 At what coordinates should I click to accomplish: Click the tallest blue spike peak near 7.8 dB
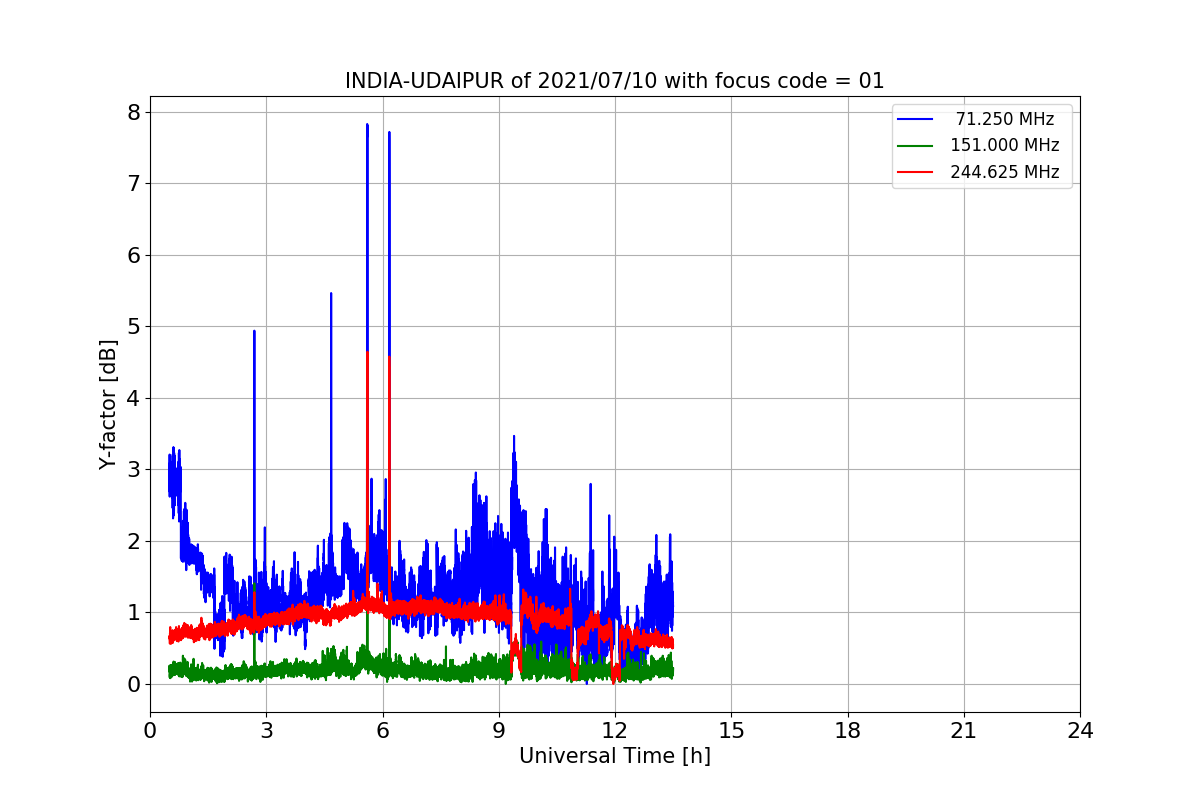click(x=367, y=125)
